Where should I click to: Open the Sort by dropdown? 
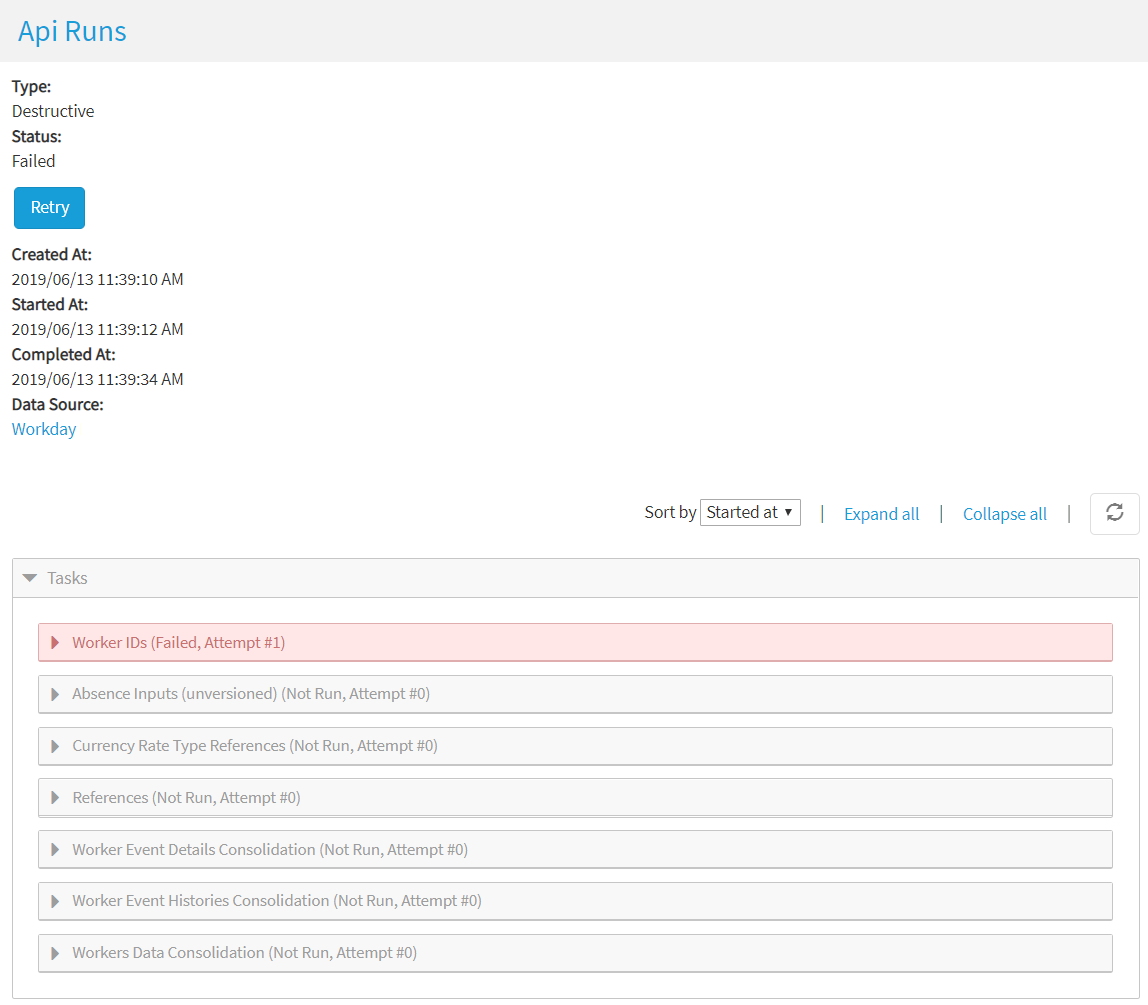[x=750, y=513]
